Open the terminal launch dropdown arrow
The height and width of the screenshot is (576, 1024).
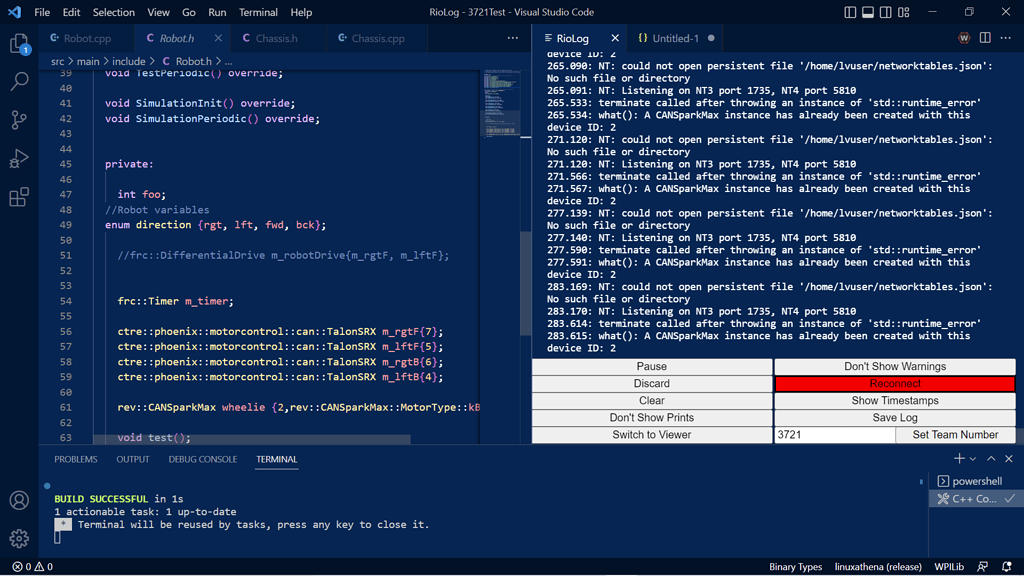pos(972,458)
